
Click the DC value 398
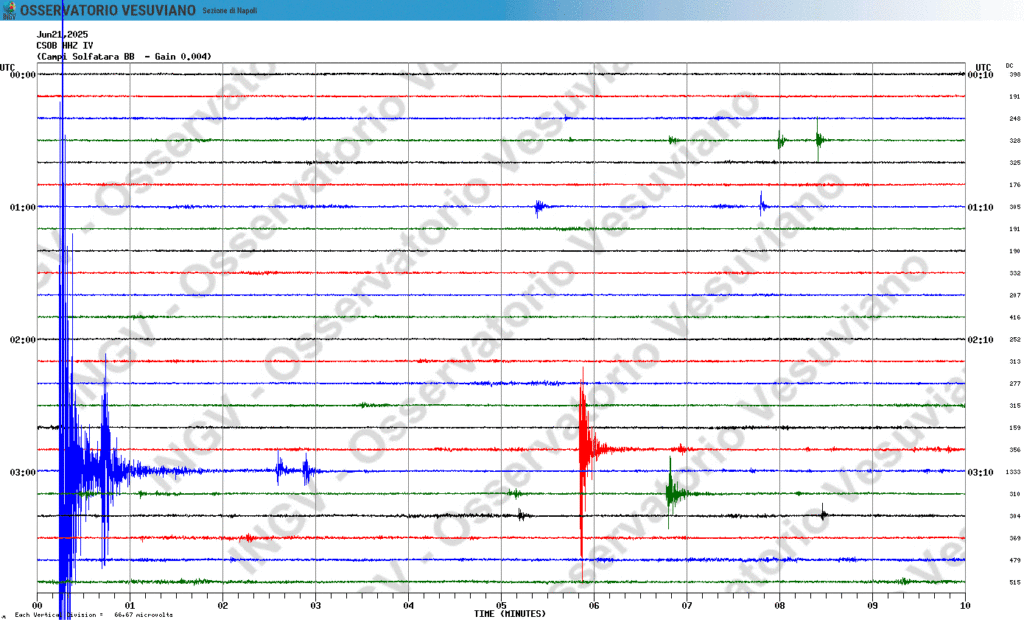1015,74
